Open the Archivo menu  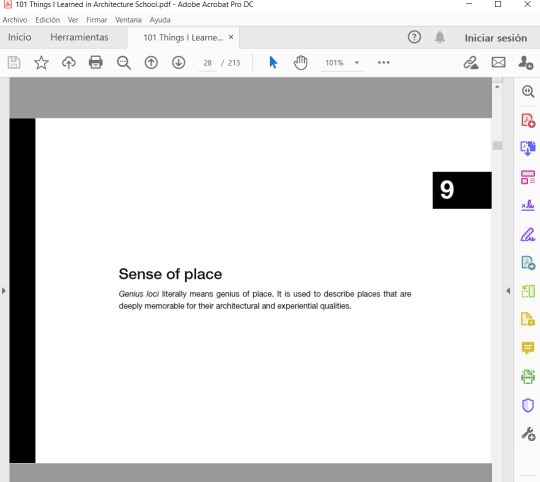(x=15, y=20)
